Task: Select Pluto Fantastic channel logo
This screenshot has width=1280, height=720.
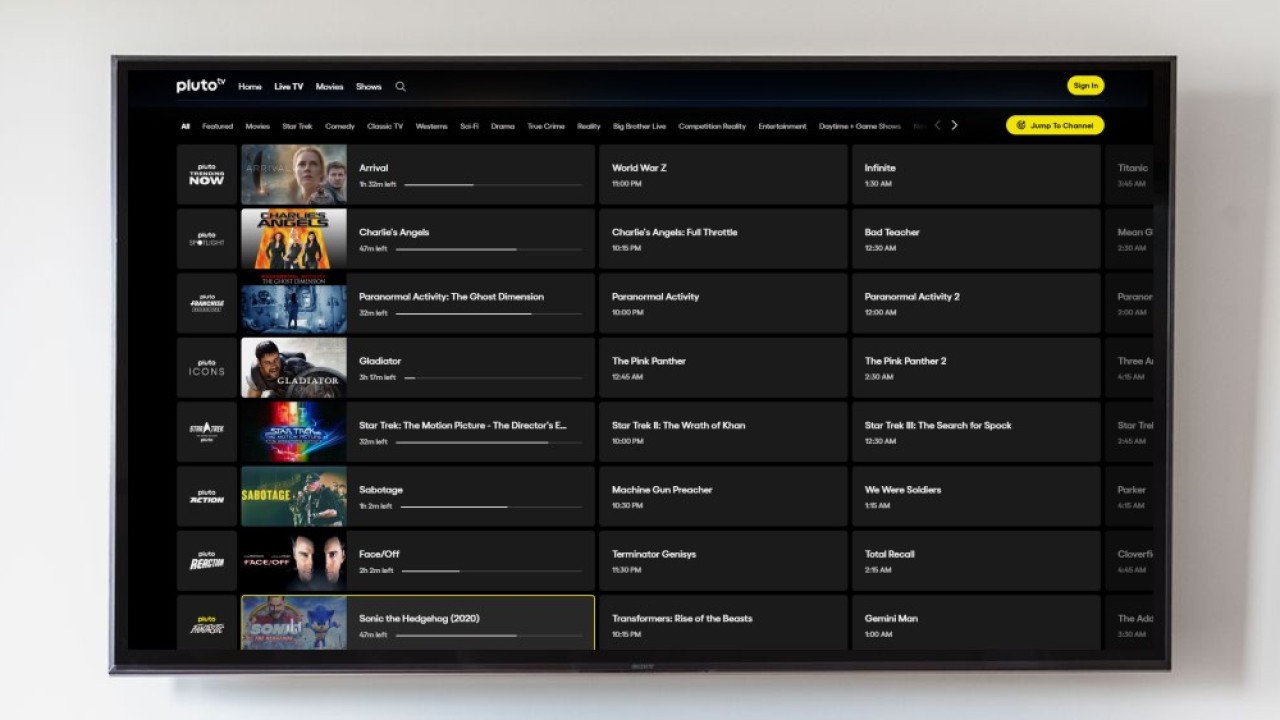Action: coord(207,623)
